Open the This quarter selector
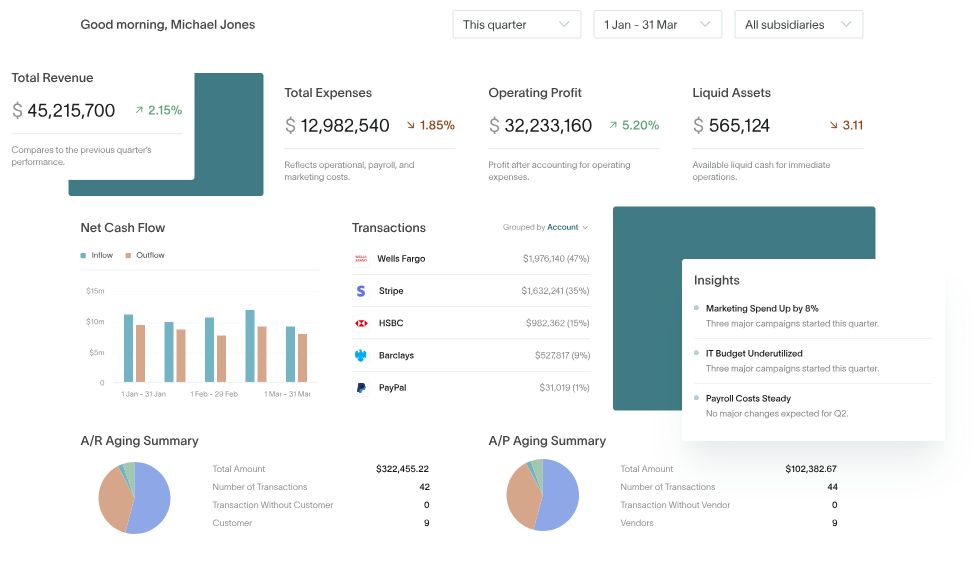 (516, 24)
